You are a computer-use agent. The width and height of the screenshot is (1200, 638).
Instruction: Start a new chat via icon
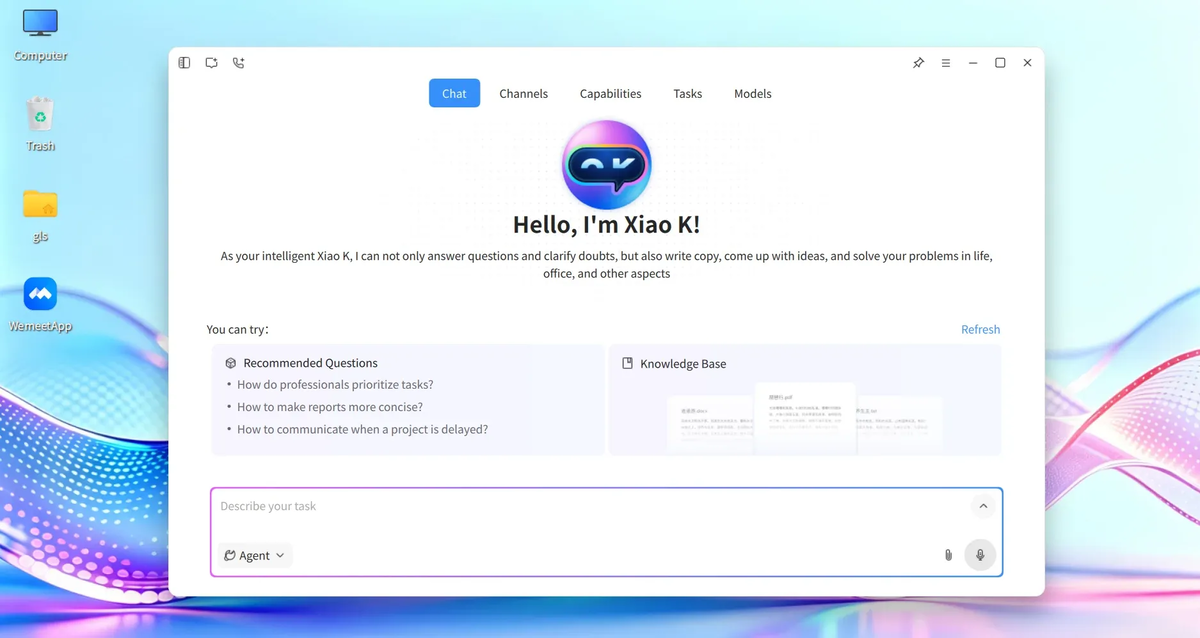pos(211,63)
